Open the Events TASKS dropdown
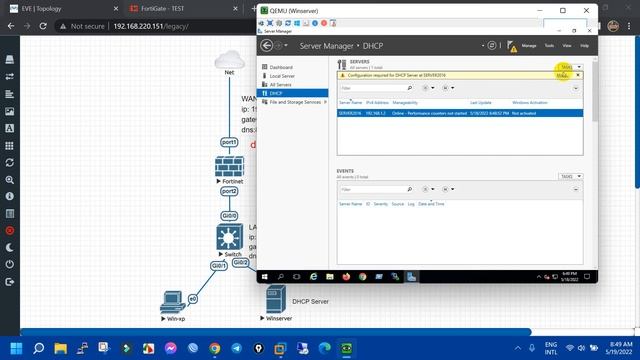The height and width of the screenshot is (360, 640). [x=570, y=176]
